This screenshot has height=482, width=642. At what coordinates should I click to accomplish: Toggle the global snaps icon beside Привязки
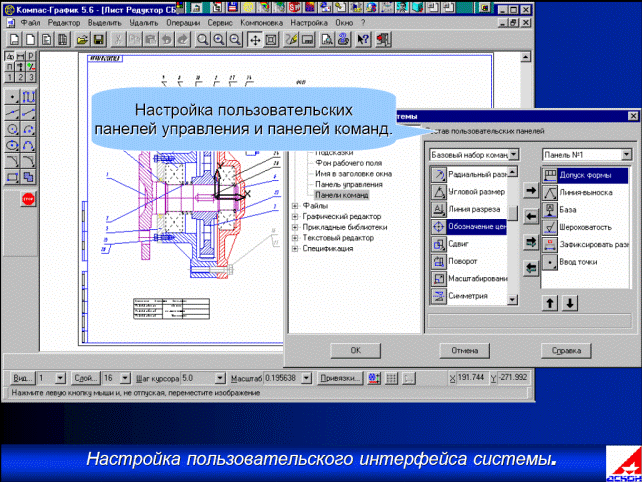click(374, 378)
